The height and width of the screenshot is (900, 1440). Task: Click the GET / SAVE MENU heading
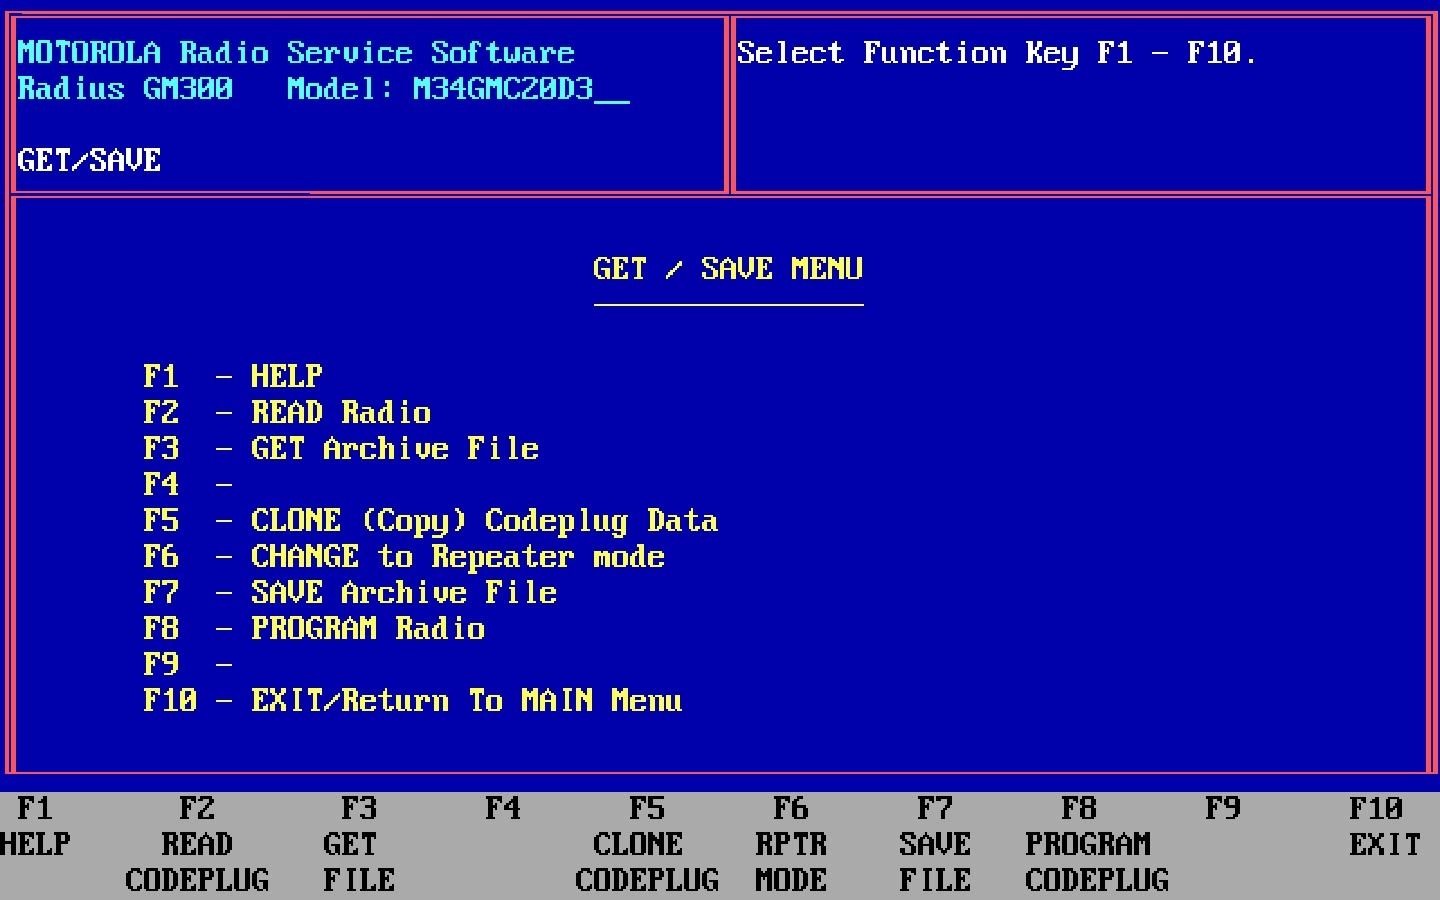(728, 268)
